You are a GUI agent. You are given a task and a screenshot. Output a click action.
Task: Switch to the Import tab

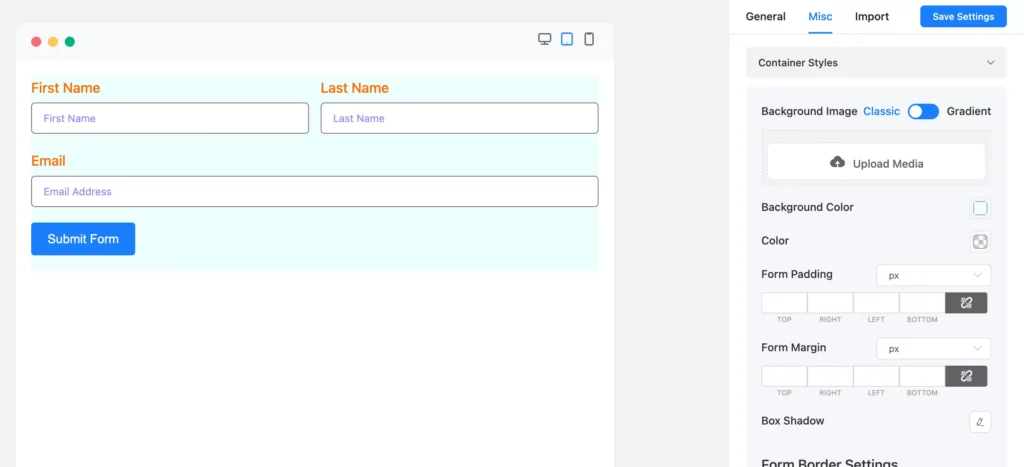[872, 16]
